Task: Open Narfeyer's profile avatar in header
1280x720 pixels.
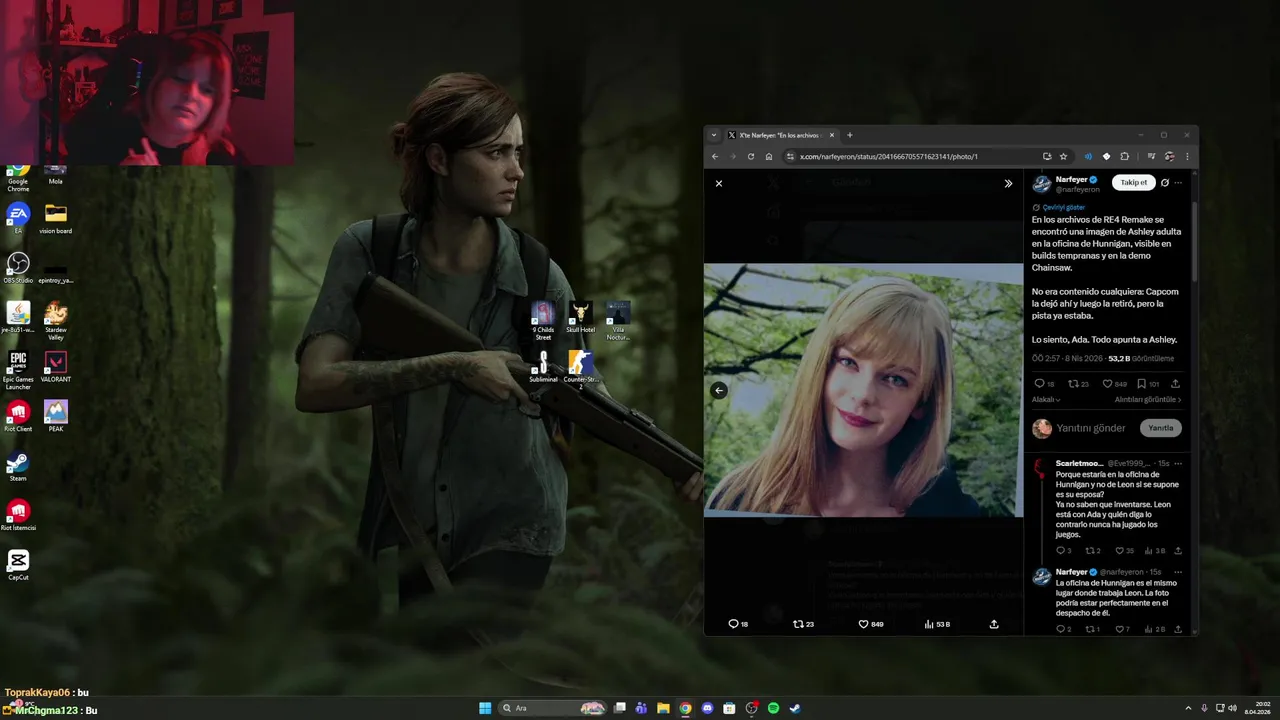Action: coord(1041,184)
